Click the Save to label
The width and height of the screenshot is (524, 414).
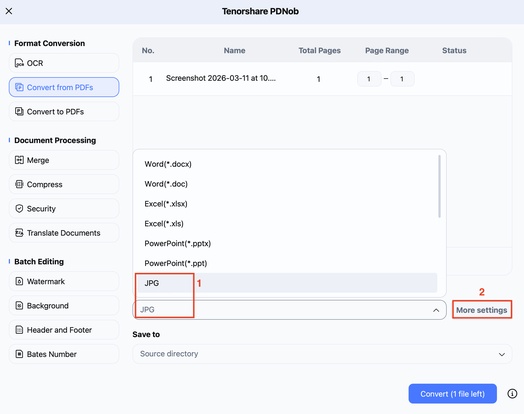tap(146, 334)
